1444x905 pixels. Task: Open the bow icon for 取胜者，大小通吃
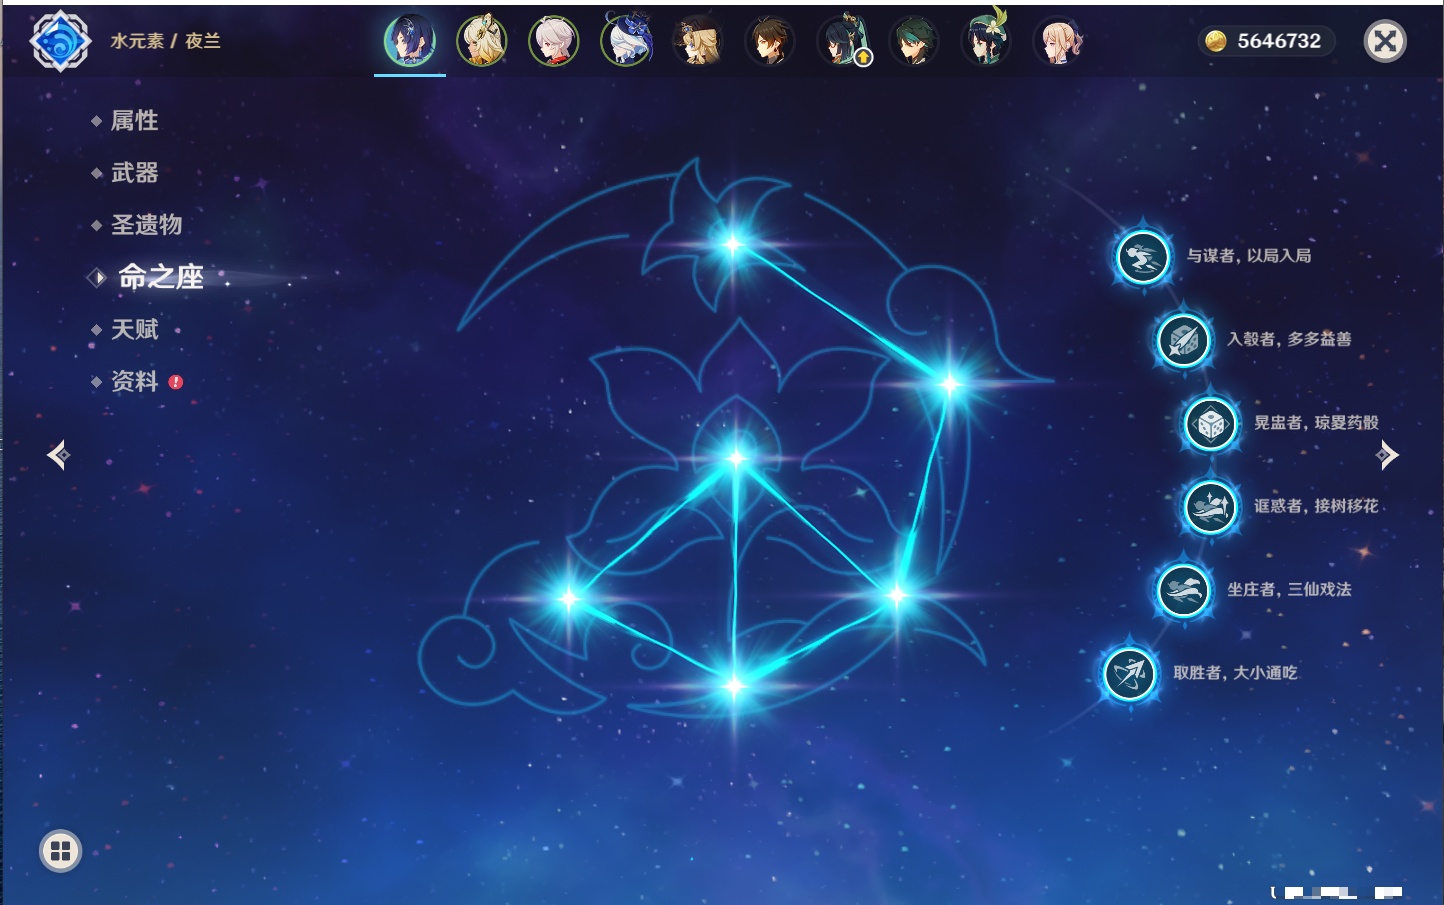(x=1130, y=674)
